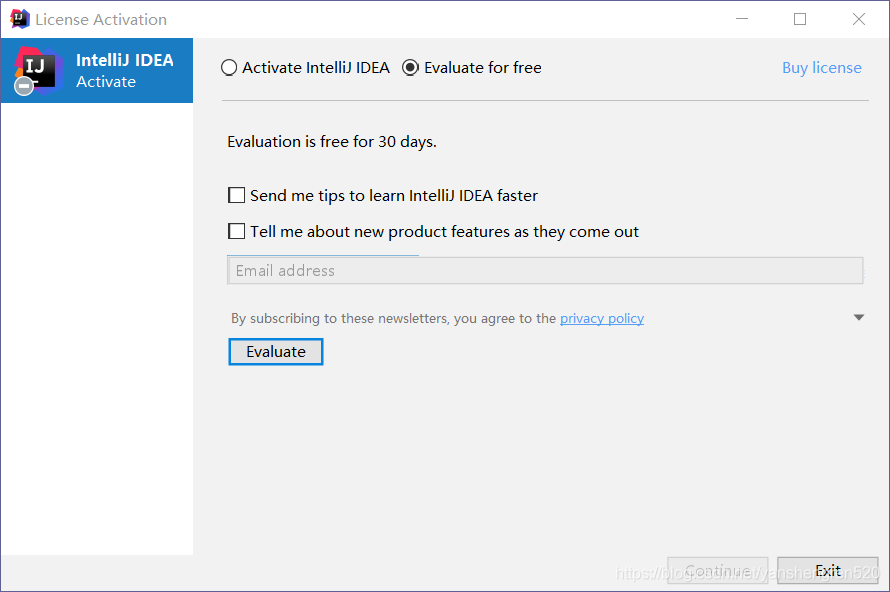
Task: Open the Buy license link
Action: (821, 68)
